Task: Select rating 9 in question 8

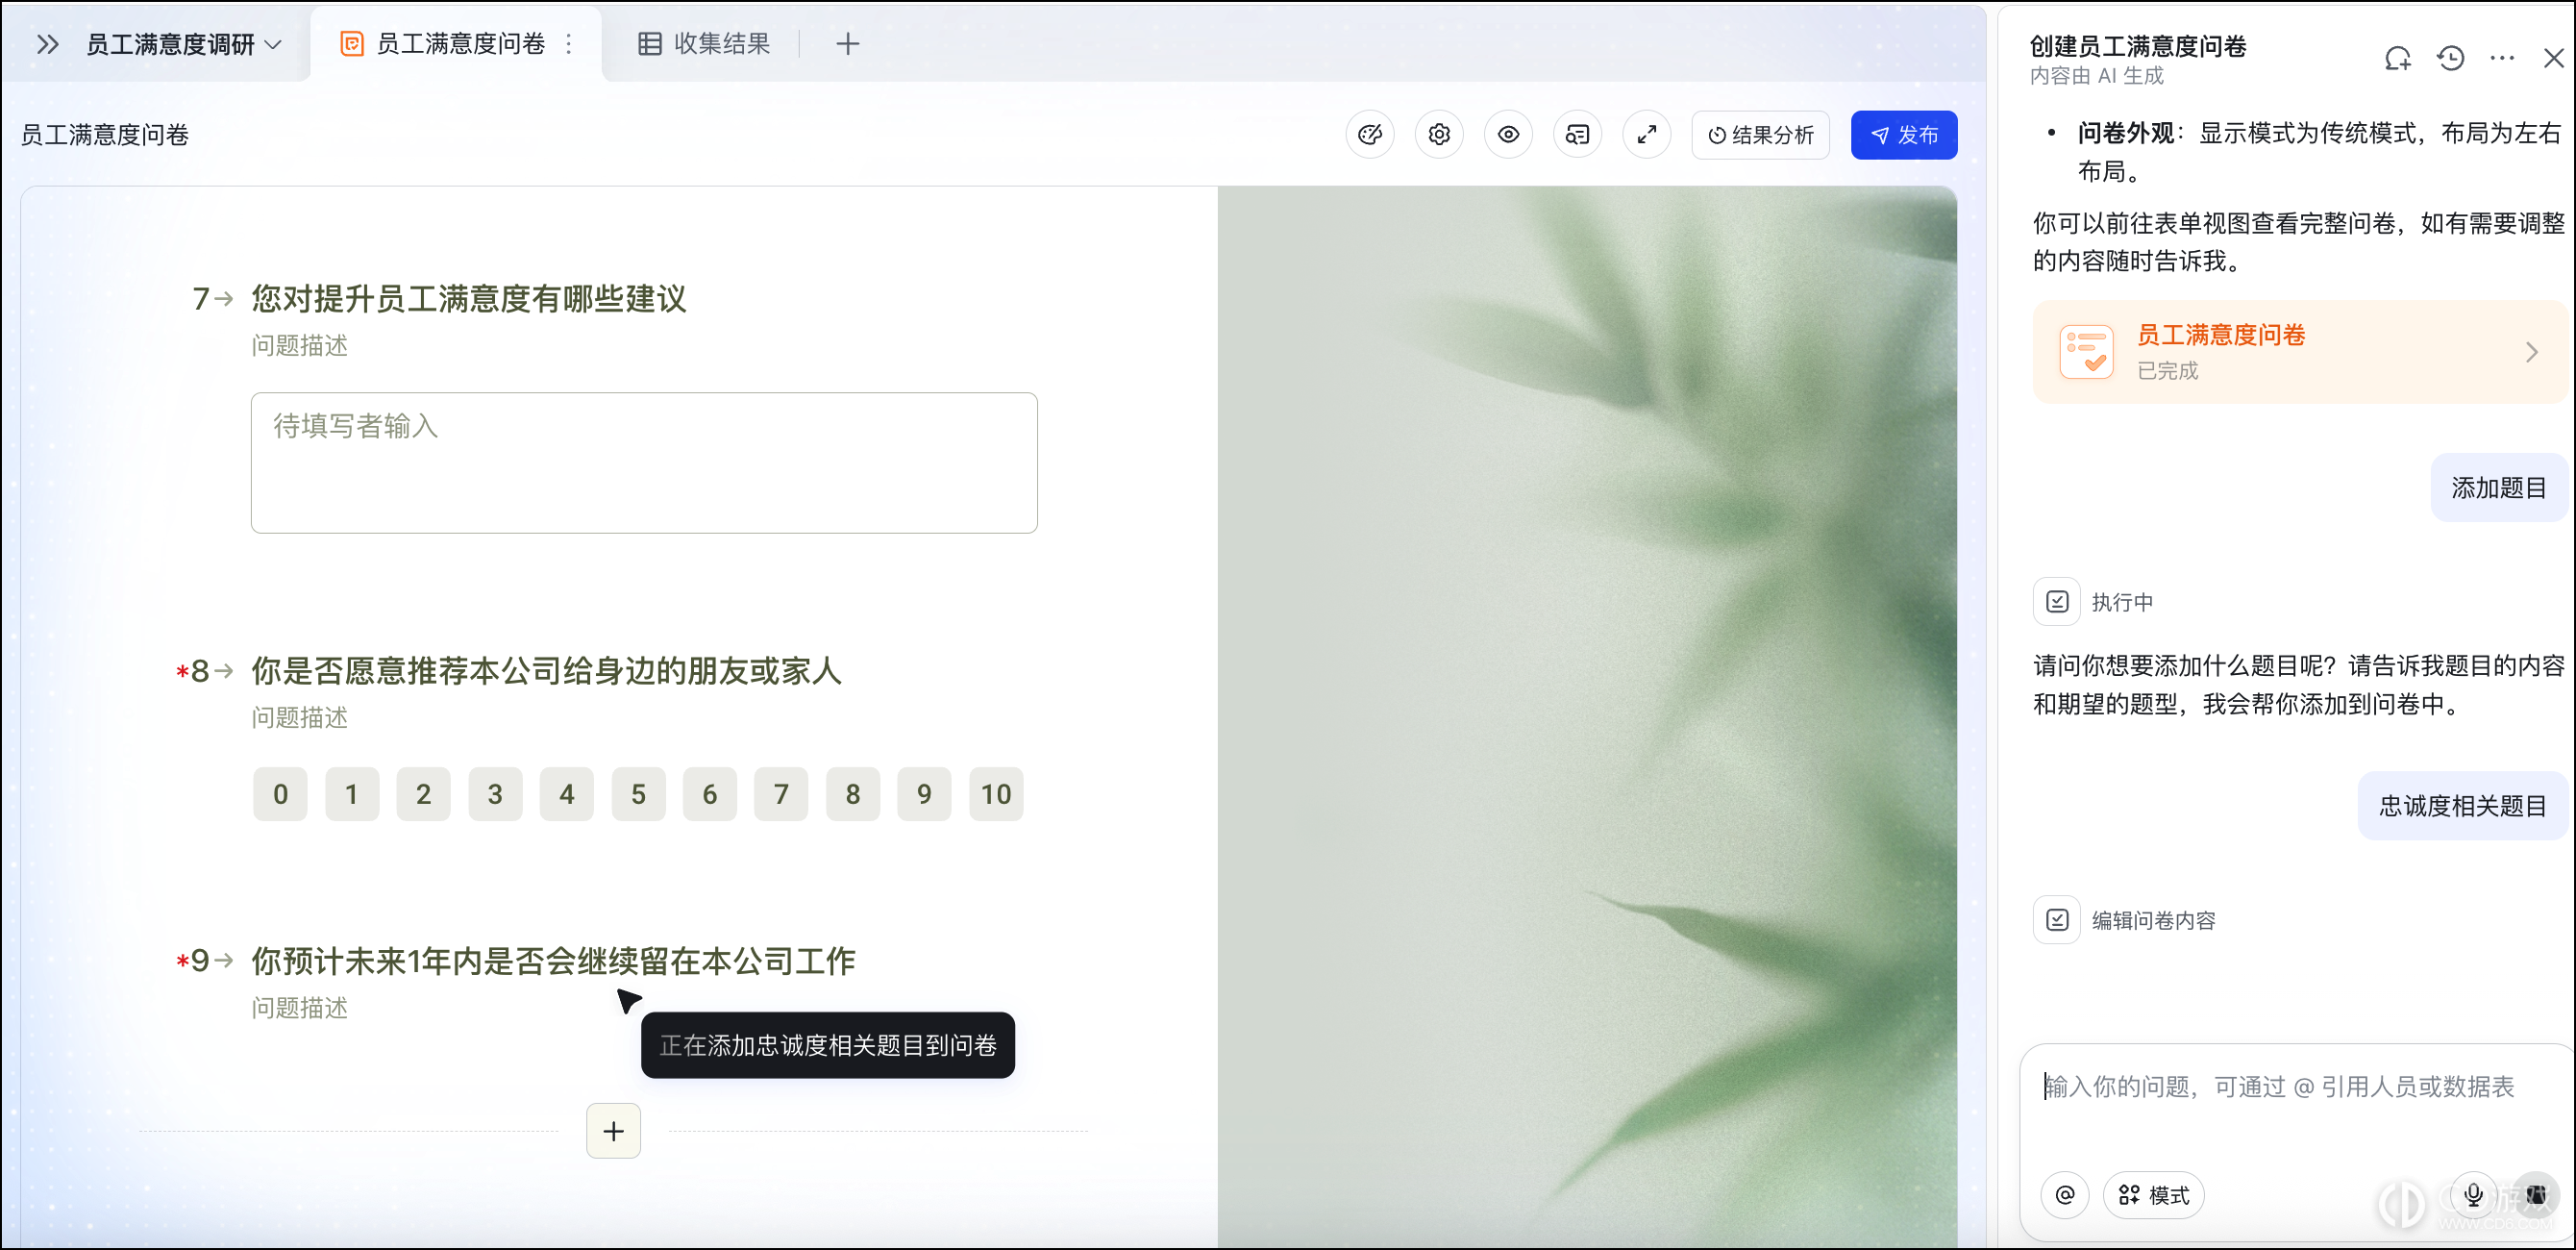Action: pyautogui.click(x=924, y=794)
